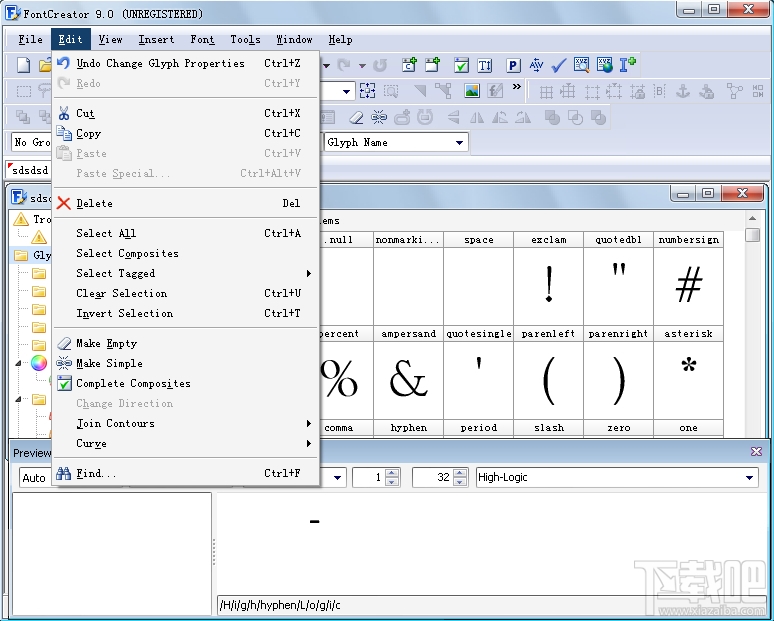Collapse the tree node beside the color wheel
The image size is (774, 621).
[x=18, y=363]
